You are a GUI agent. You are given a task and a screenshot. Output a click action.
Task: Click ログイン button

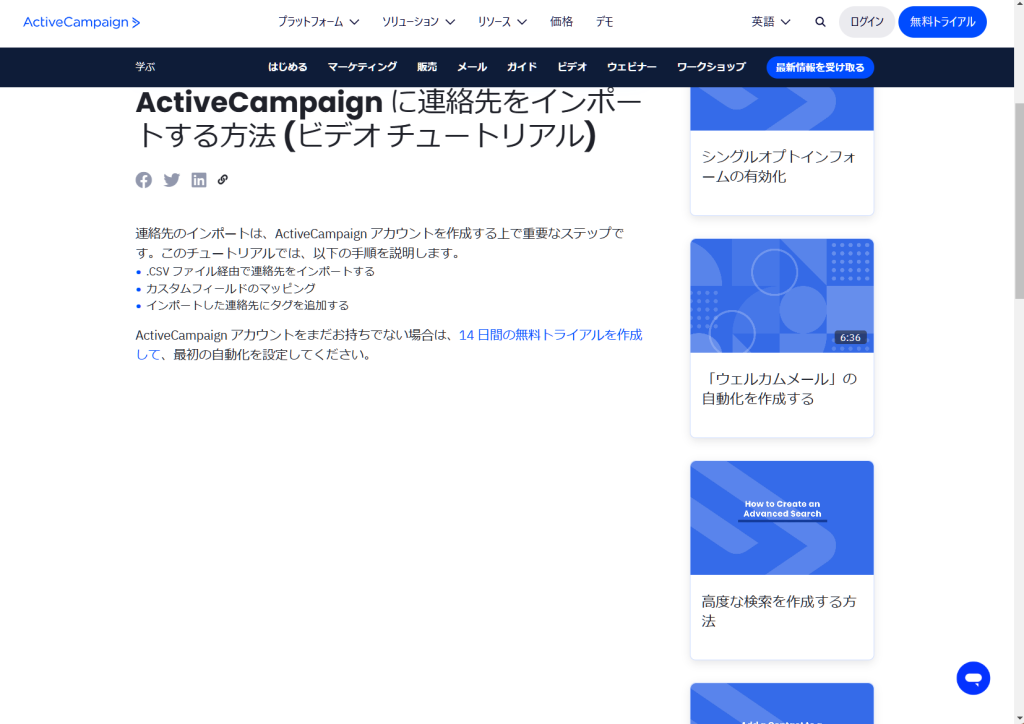(867, 22)
